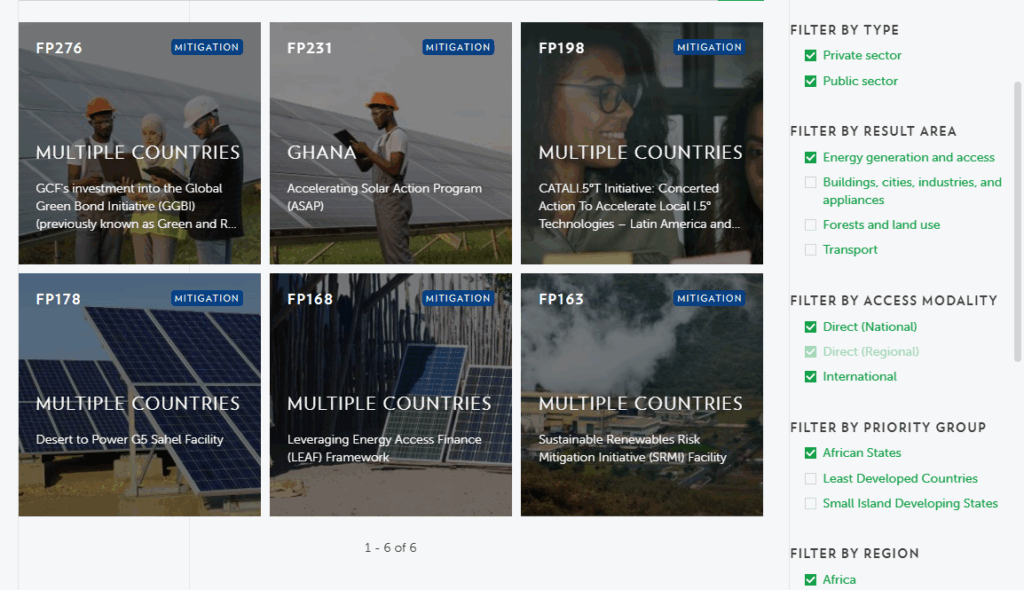Uncheck Energy generation and access filter
The height and width of the screenshot is (590, 1024).
(x=810, y=157)
